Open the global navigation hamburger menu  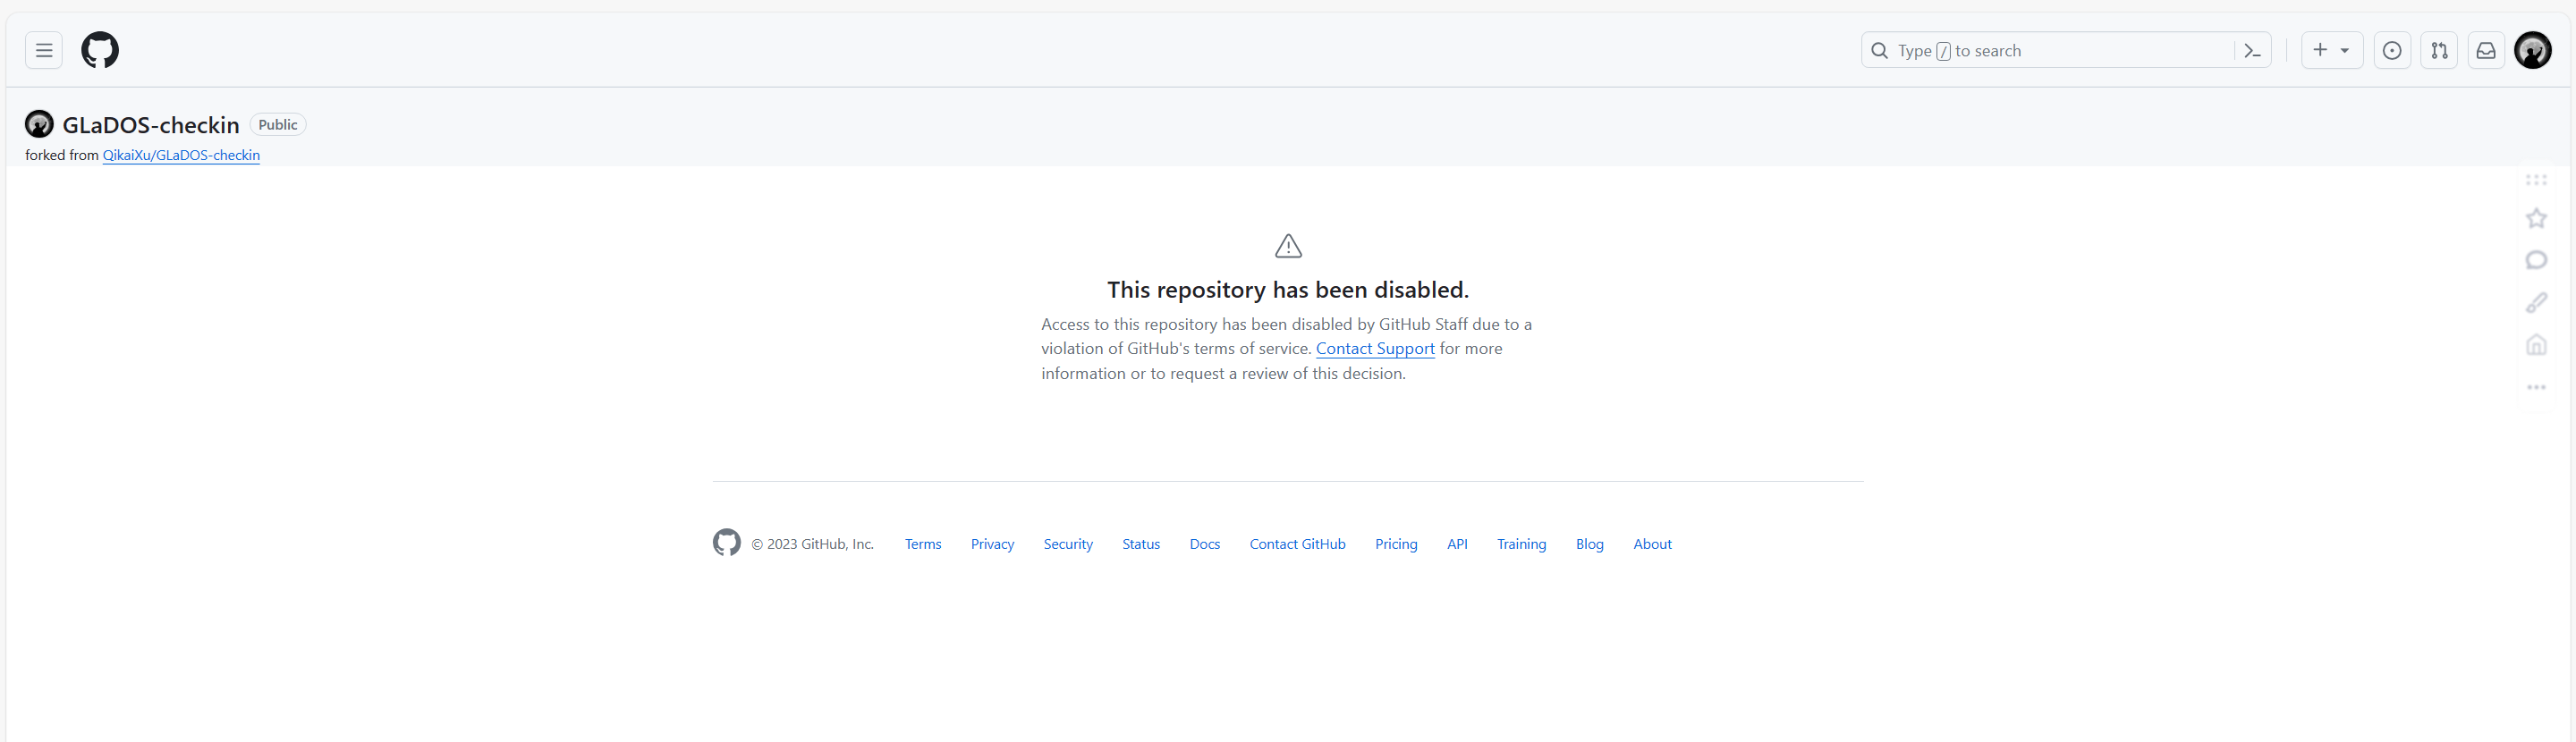[44, 50]
